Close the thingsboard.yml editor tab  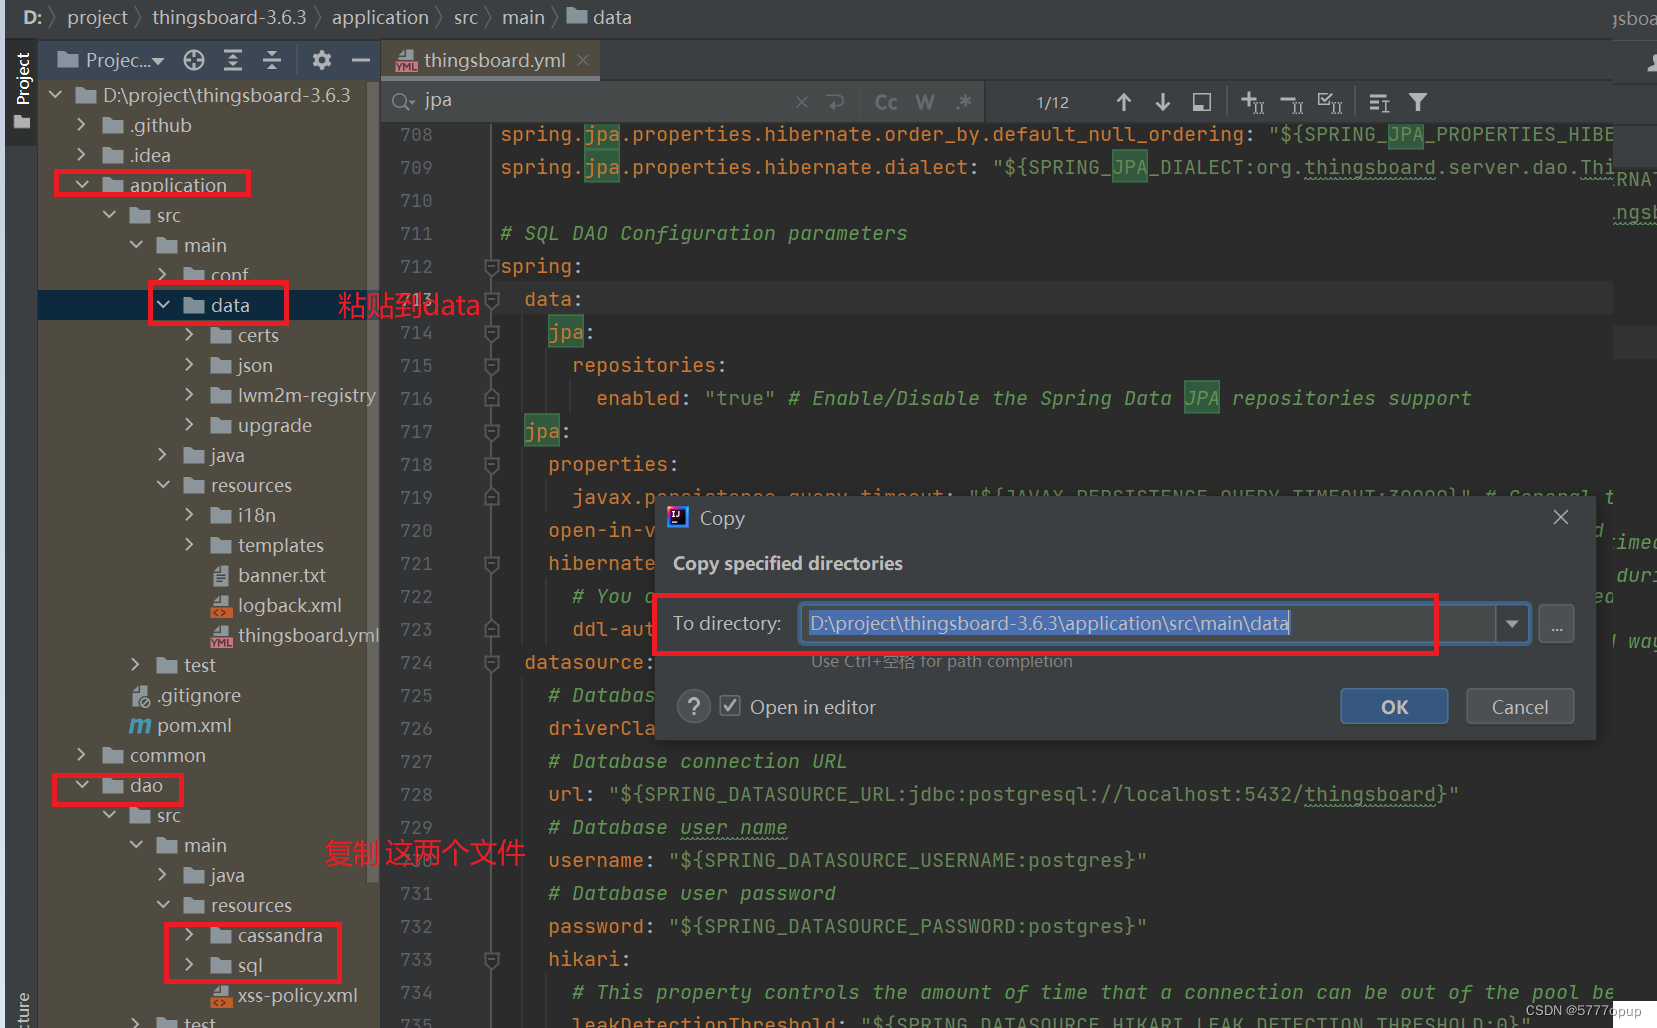point(584,60)
